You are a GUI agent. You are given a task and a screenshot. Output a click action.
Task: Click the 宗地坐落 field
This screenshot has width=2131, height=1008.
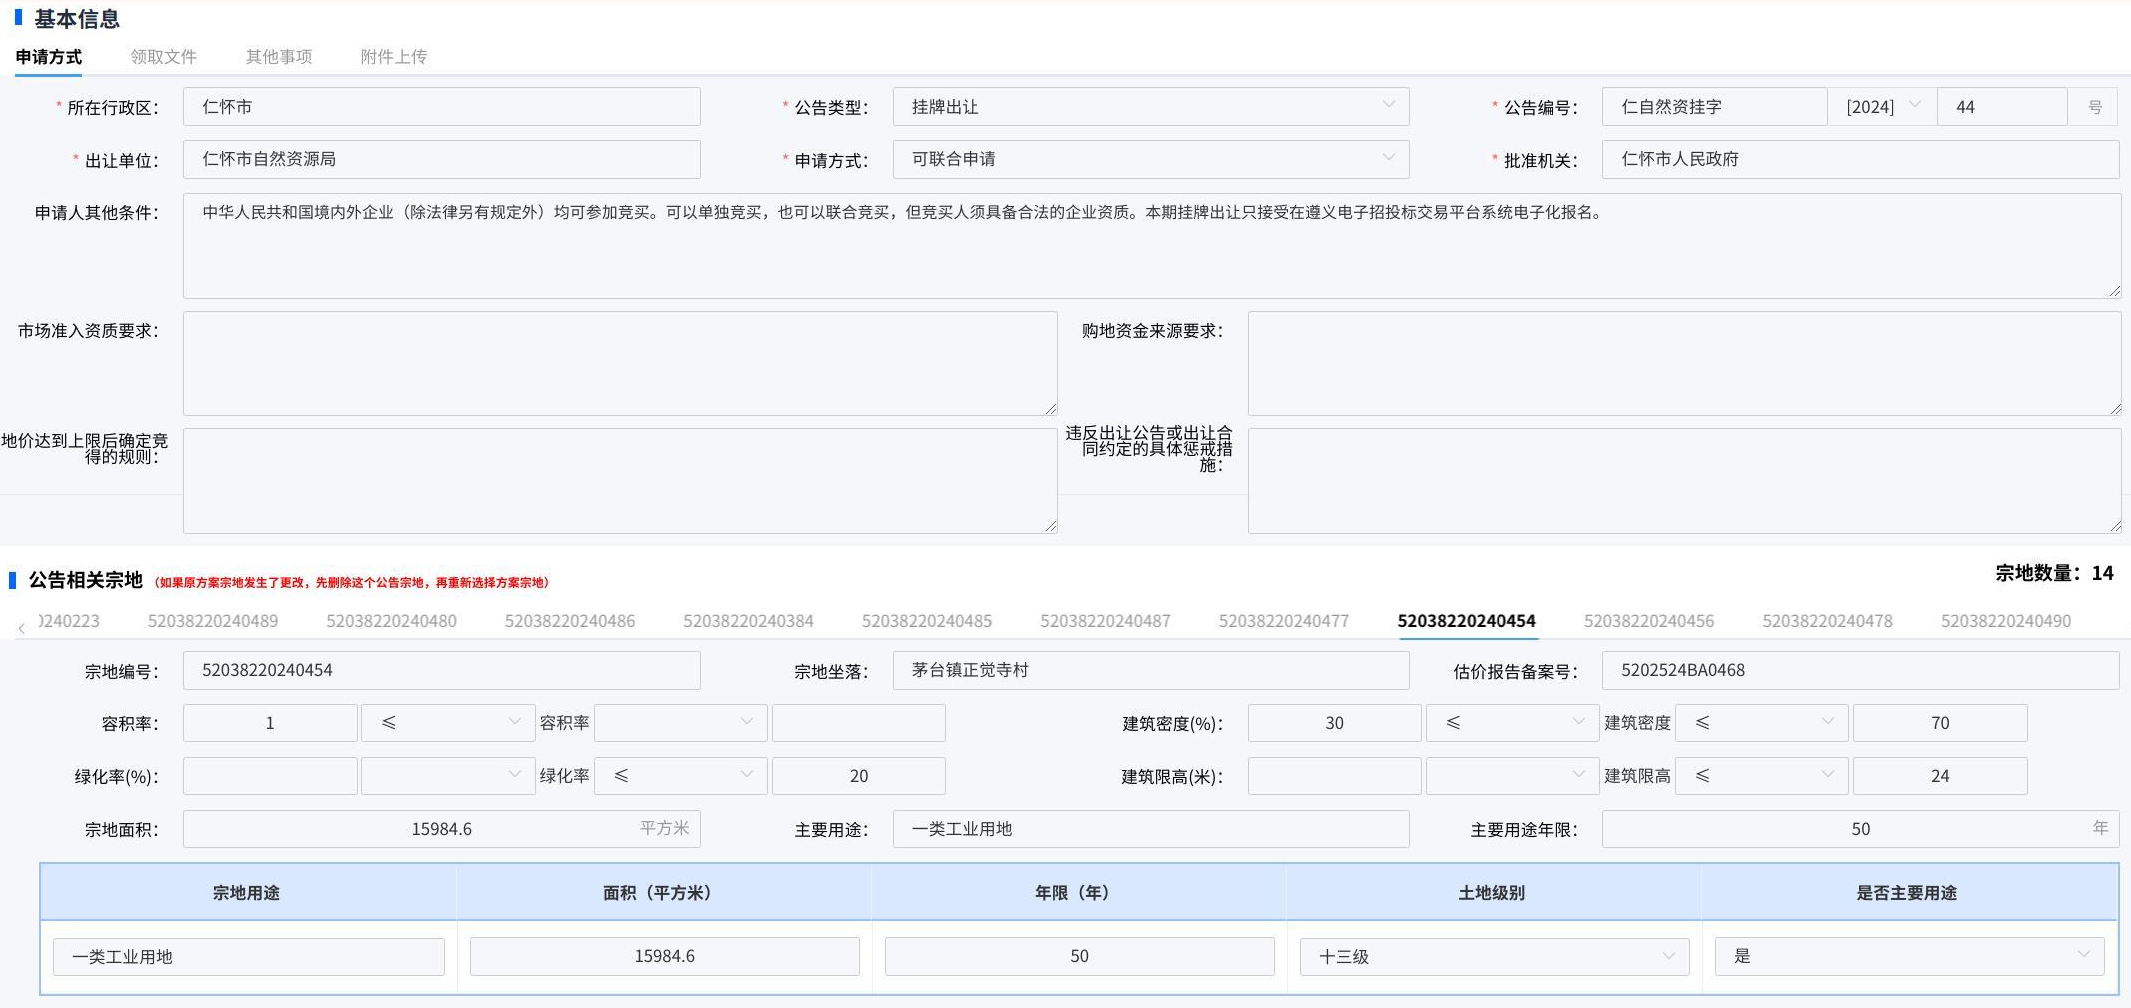[x=1150, y=670]
